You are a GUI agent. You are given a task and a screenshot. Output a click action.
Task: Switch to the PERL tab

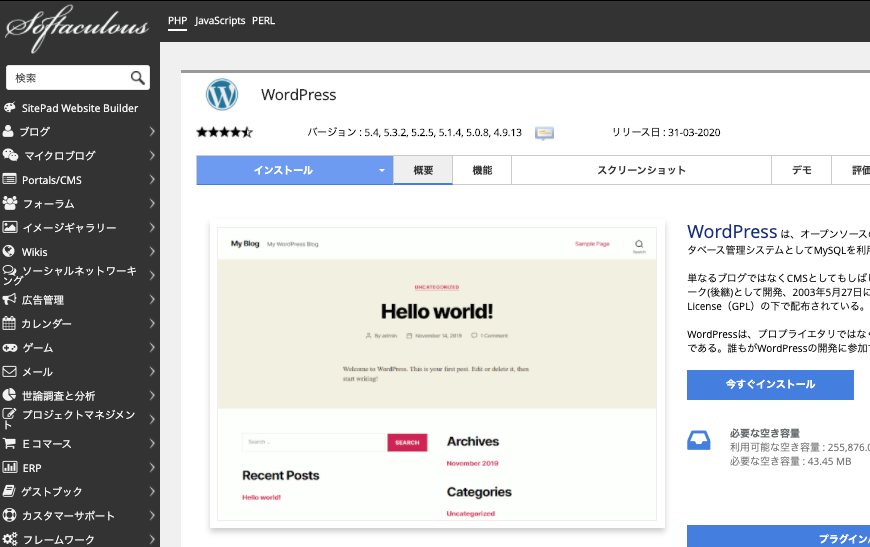(x=264, y=21)
